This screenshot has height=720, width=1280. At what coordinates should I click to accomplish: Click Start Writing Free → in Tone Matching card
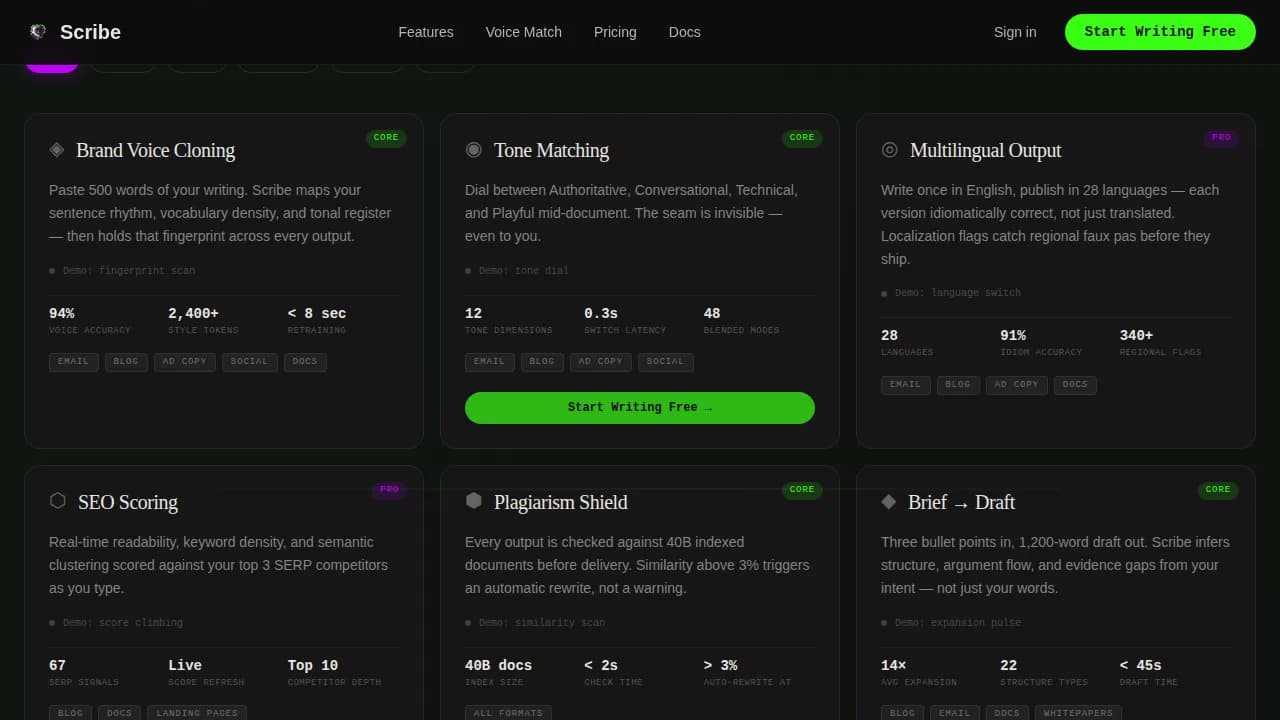point(640,408)
